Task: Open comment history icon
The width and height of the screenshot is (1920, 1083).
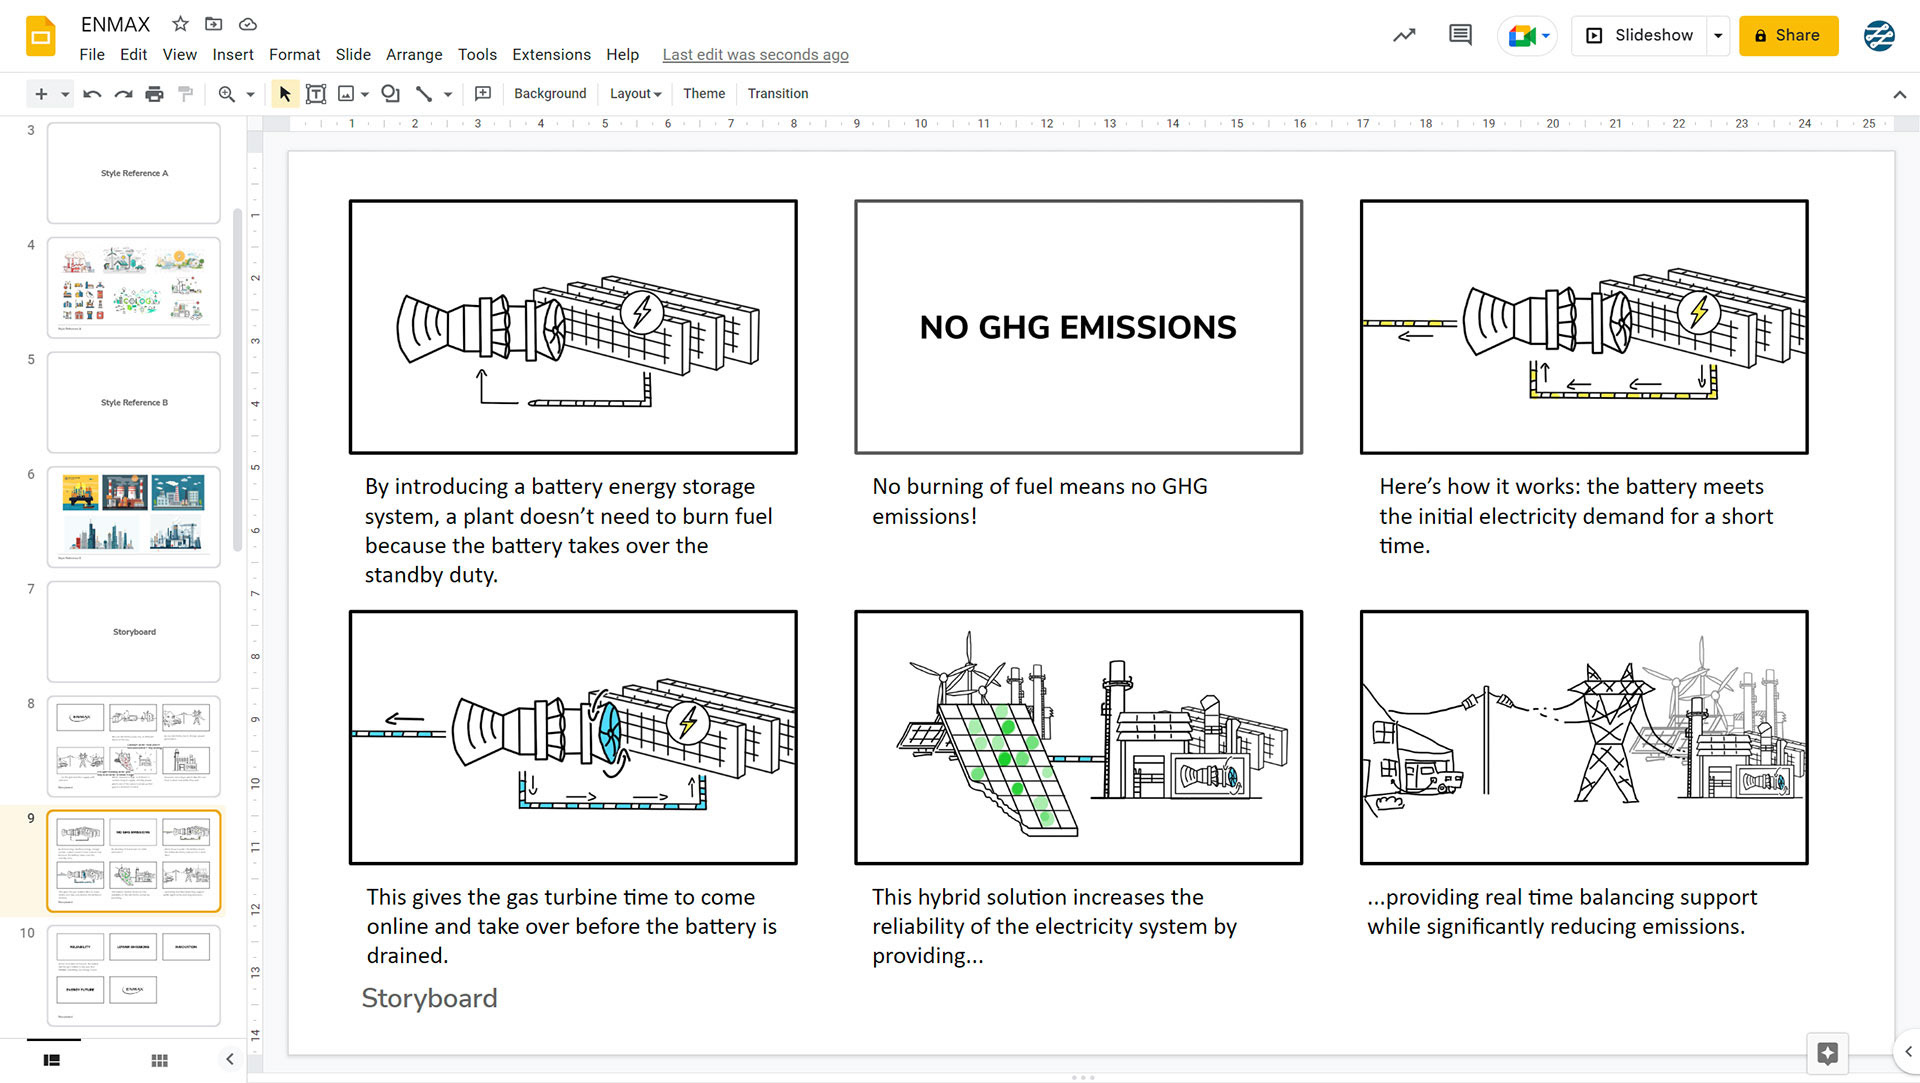Action: [1460, 35]
